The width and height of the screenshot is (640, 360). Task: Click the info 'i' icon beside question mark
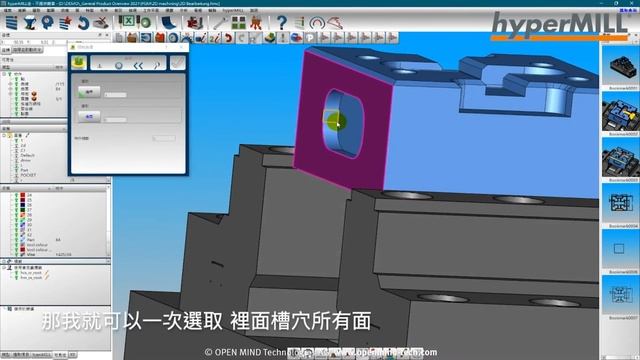300,22
